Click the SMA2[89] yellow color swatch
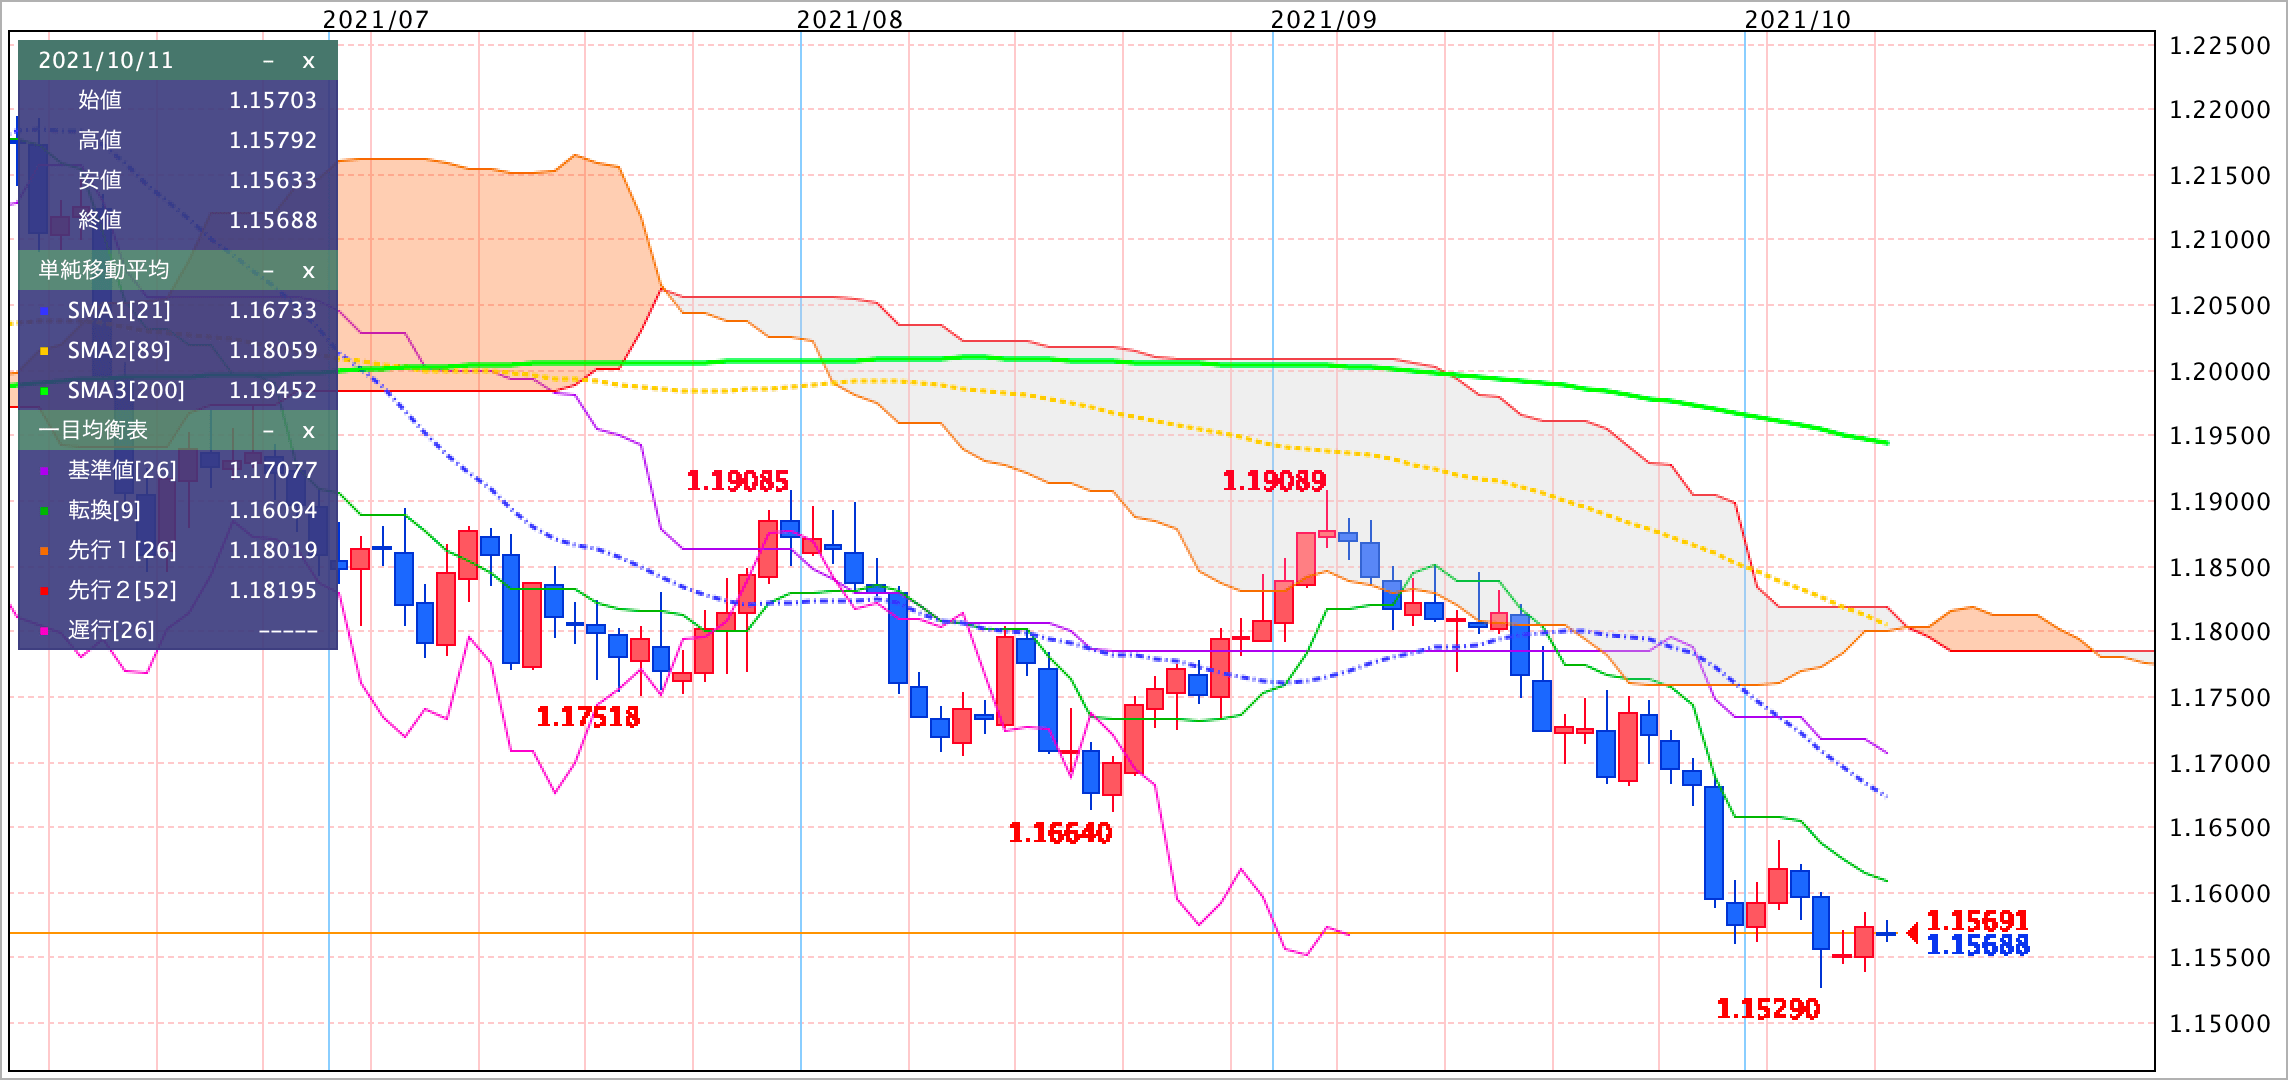The image size is (2288, 1080). [x=44, y=352]
